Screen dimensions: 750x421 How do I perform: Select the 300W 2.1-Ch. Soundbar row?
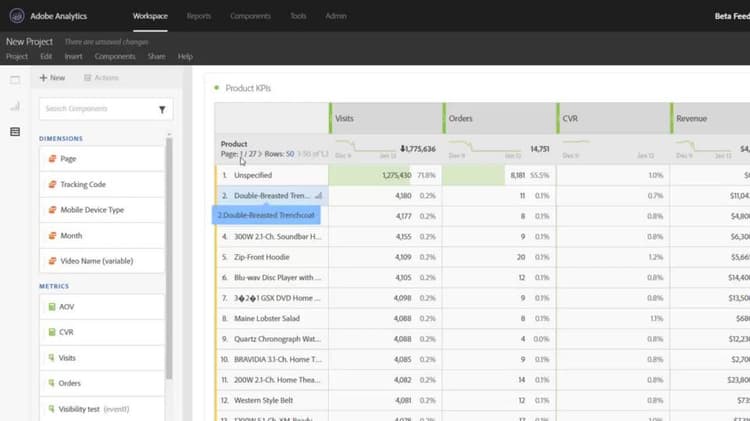coord(272,236)
